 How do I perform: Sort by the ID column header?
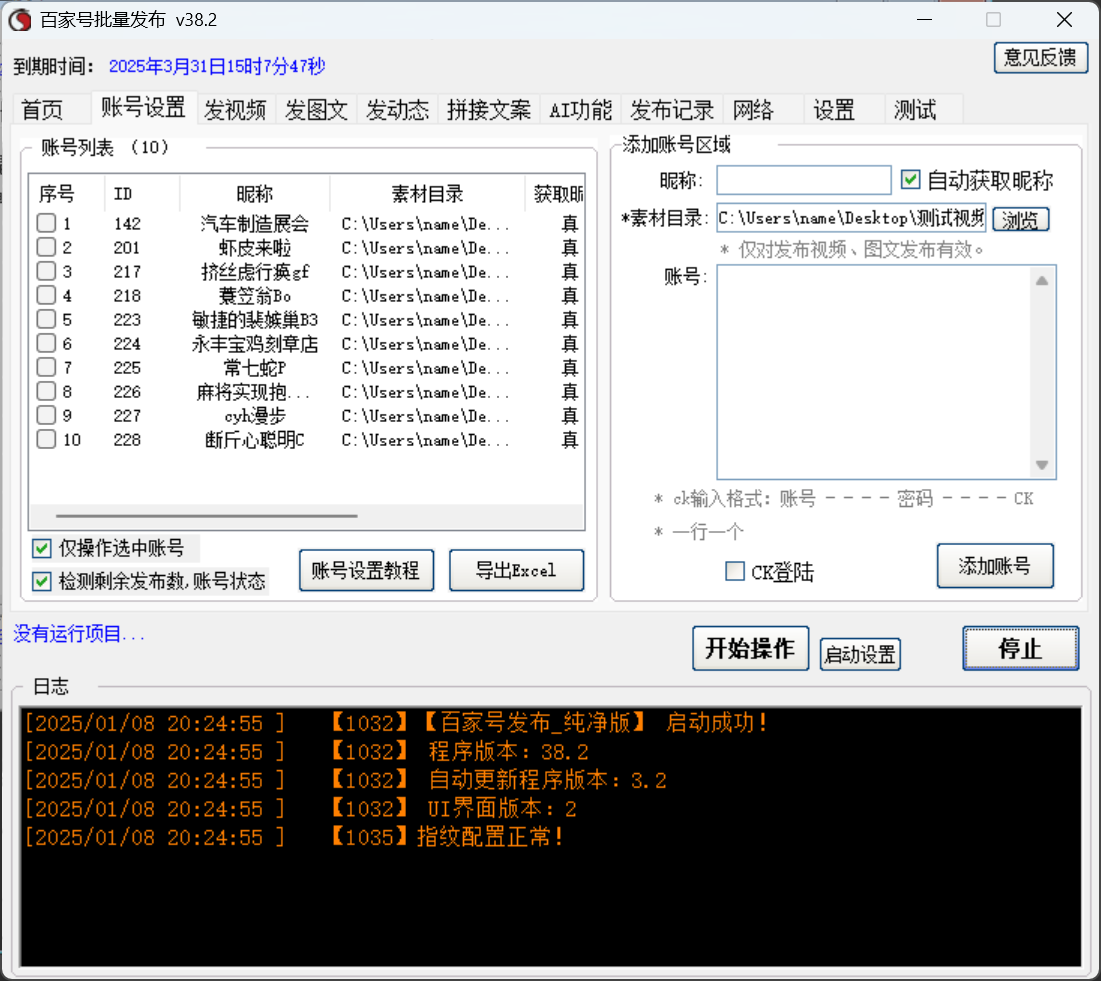coord(143,193)
